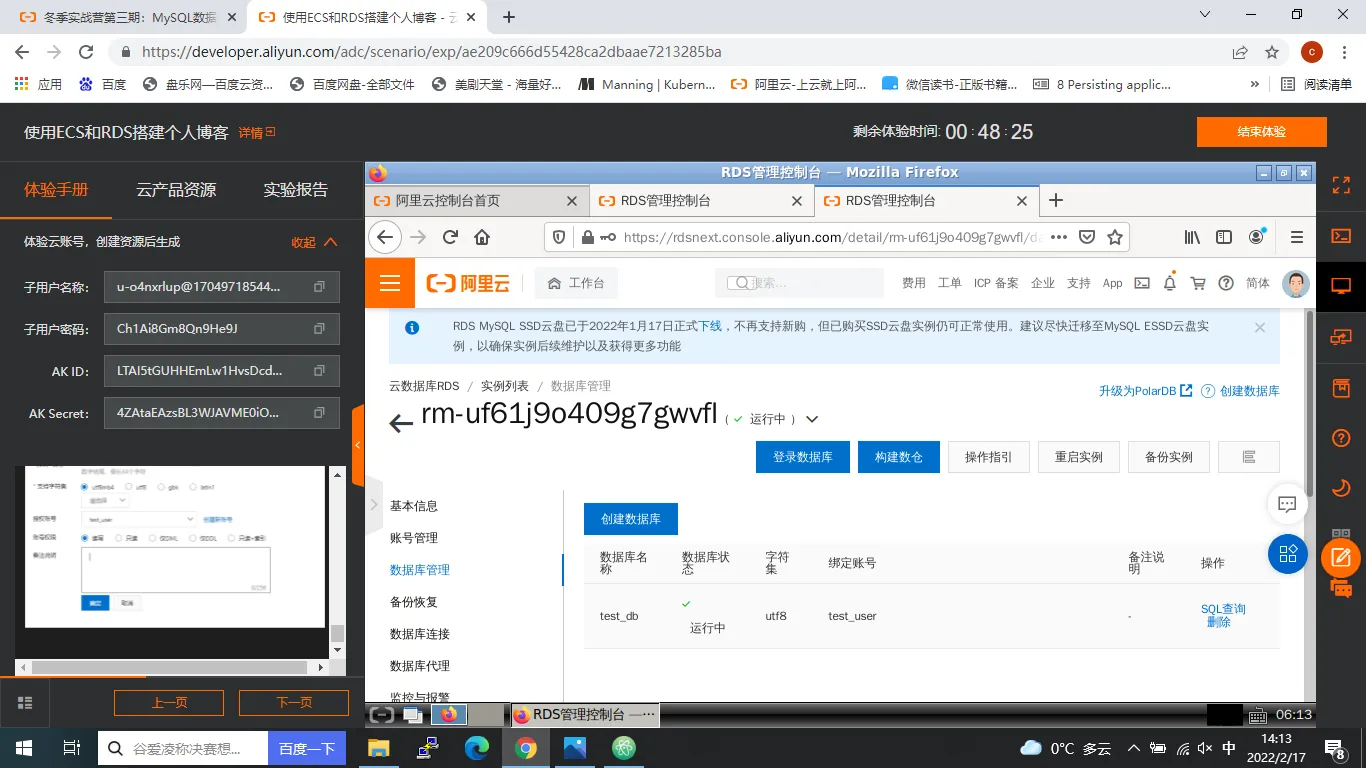Go back using arrow beside instance name
The image size is (1366, 768).
[401, 423]
